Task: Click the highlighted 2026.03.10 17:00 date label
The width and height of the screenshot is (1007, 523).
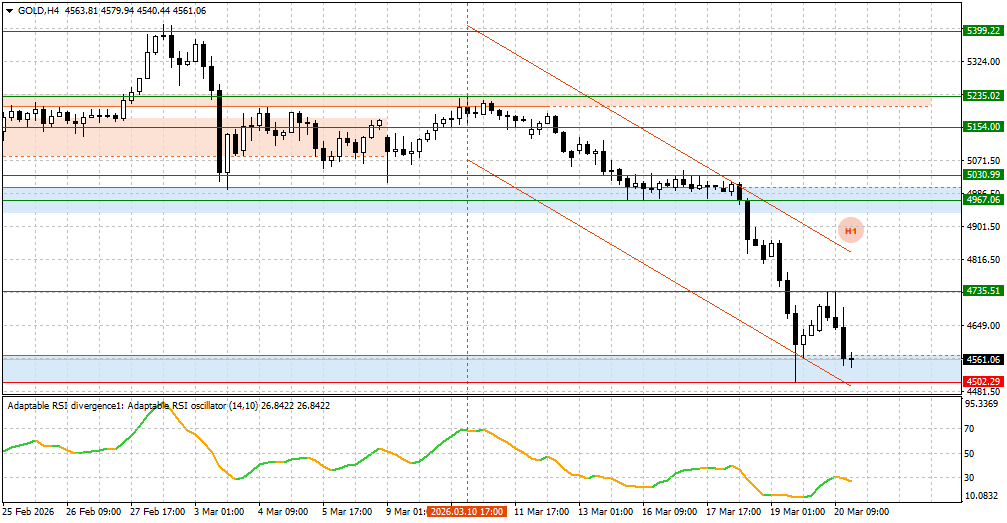Action: [468, 511]
